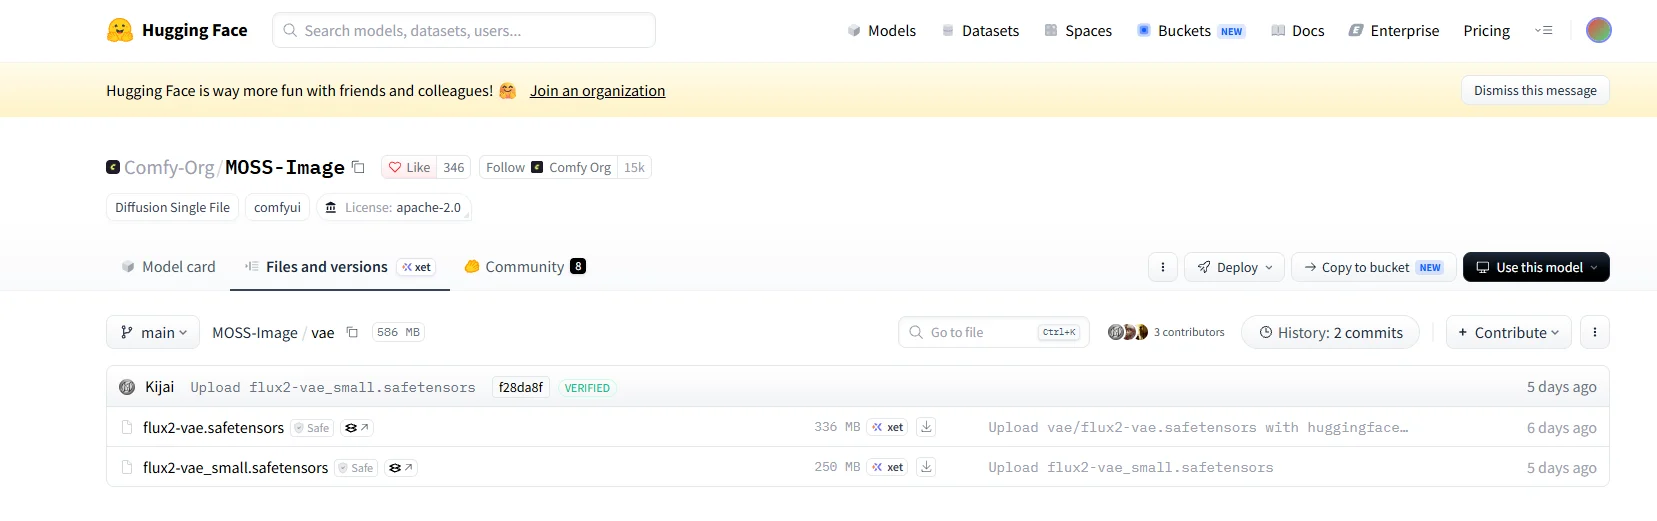Download flux2-vae_small.safetensors file
Screen dimensions: 1657x521
pos(927,467)
